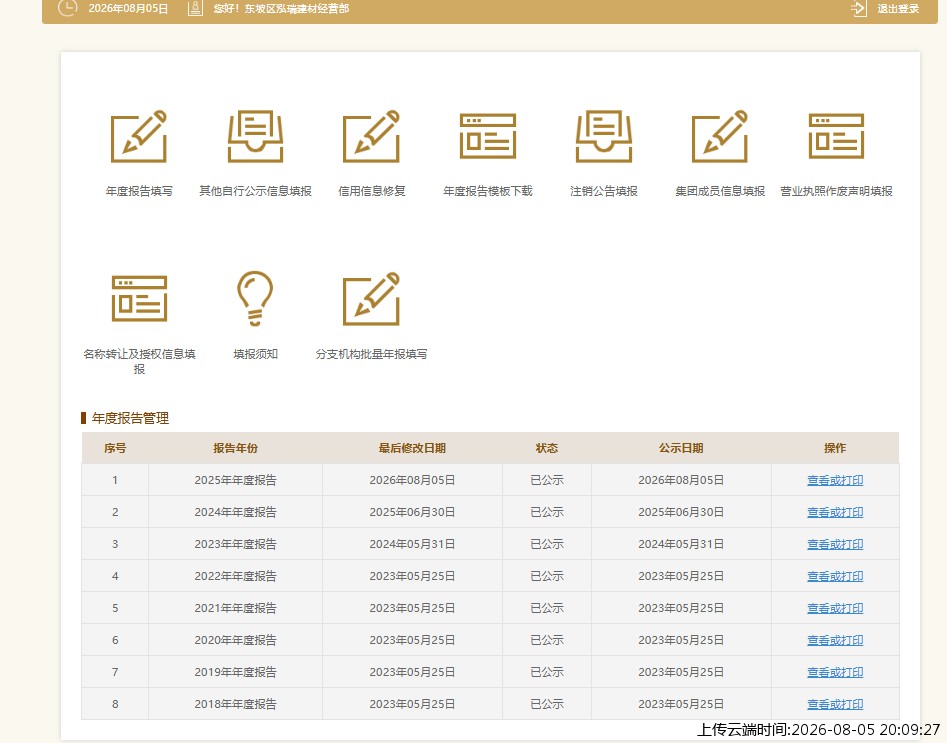
Task: Select the 2022年年度报告 cell
Action: pos(235,576)
